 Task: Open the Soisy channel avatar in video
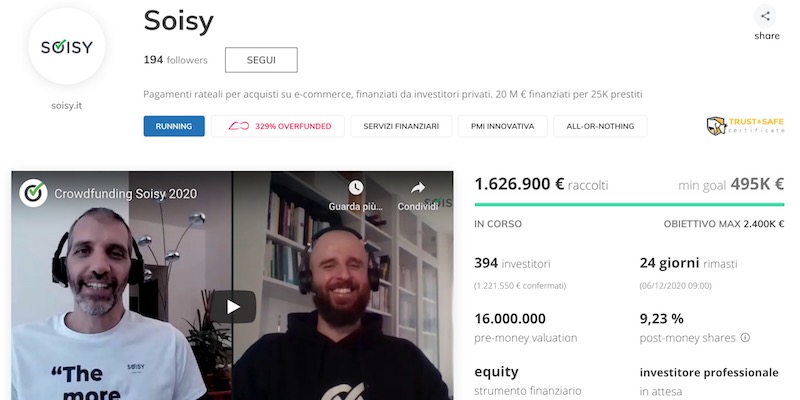(34, 193)
